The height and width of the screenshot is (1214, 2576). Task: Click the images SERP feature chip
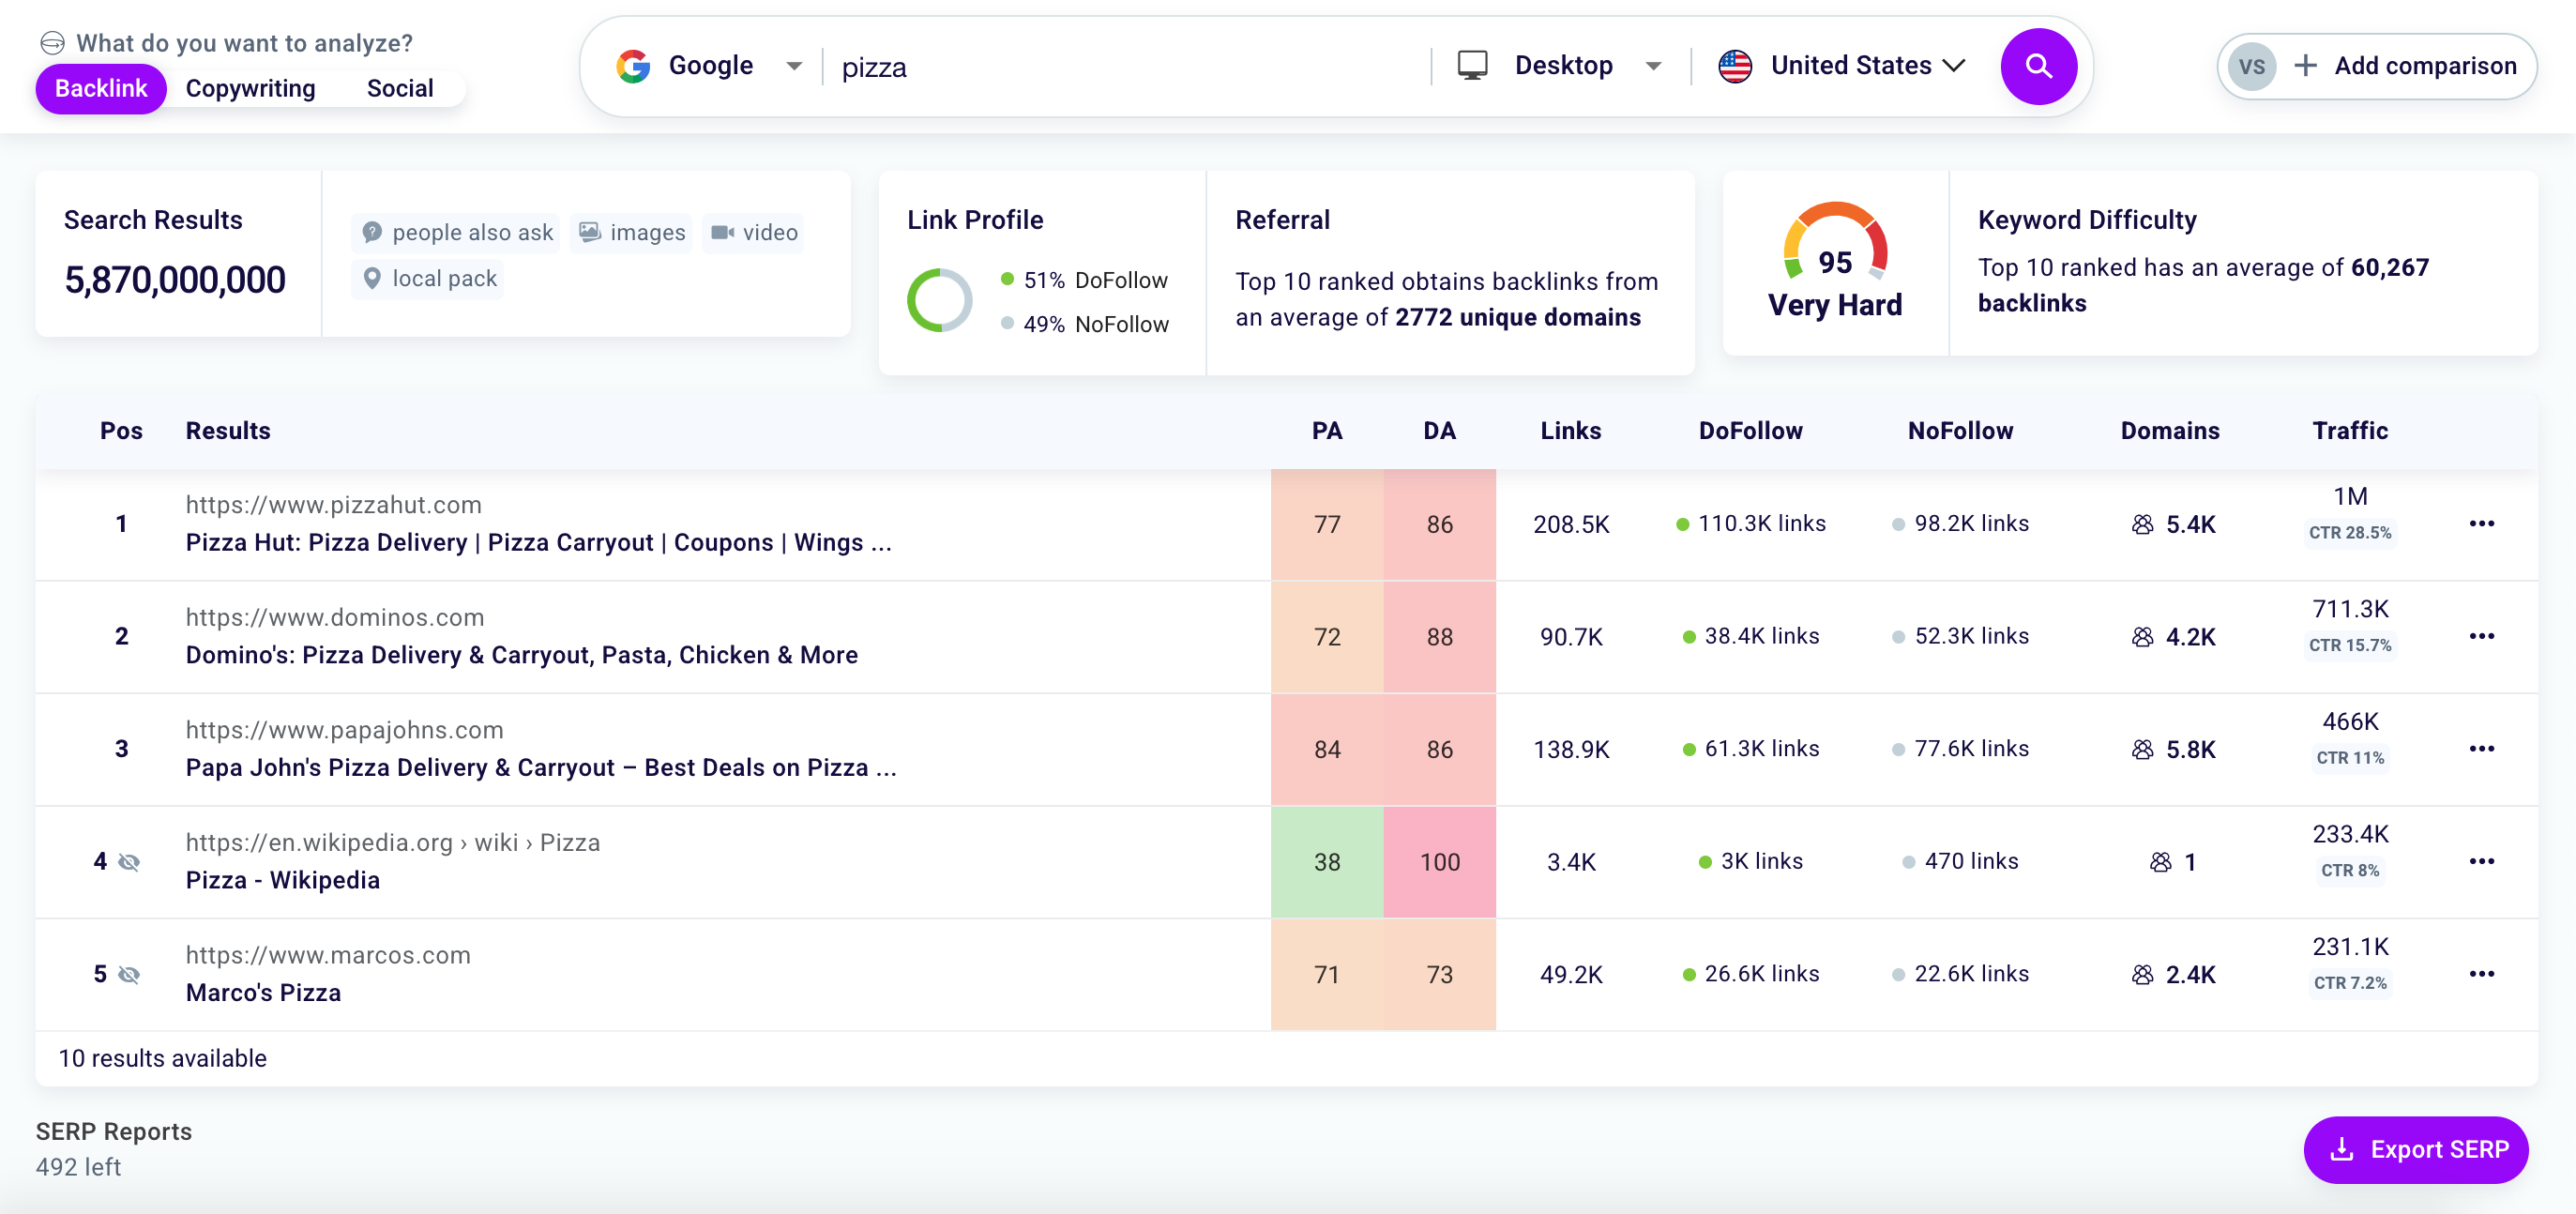pyautogui.click(x=632, y=232)
